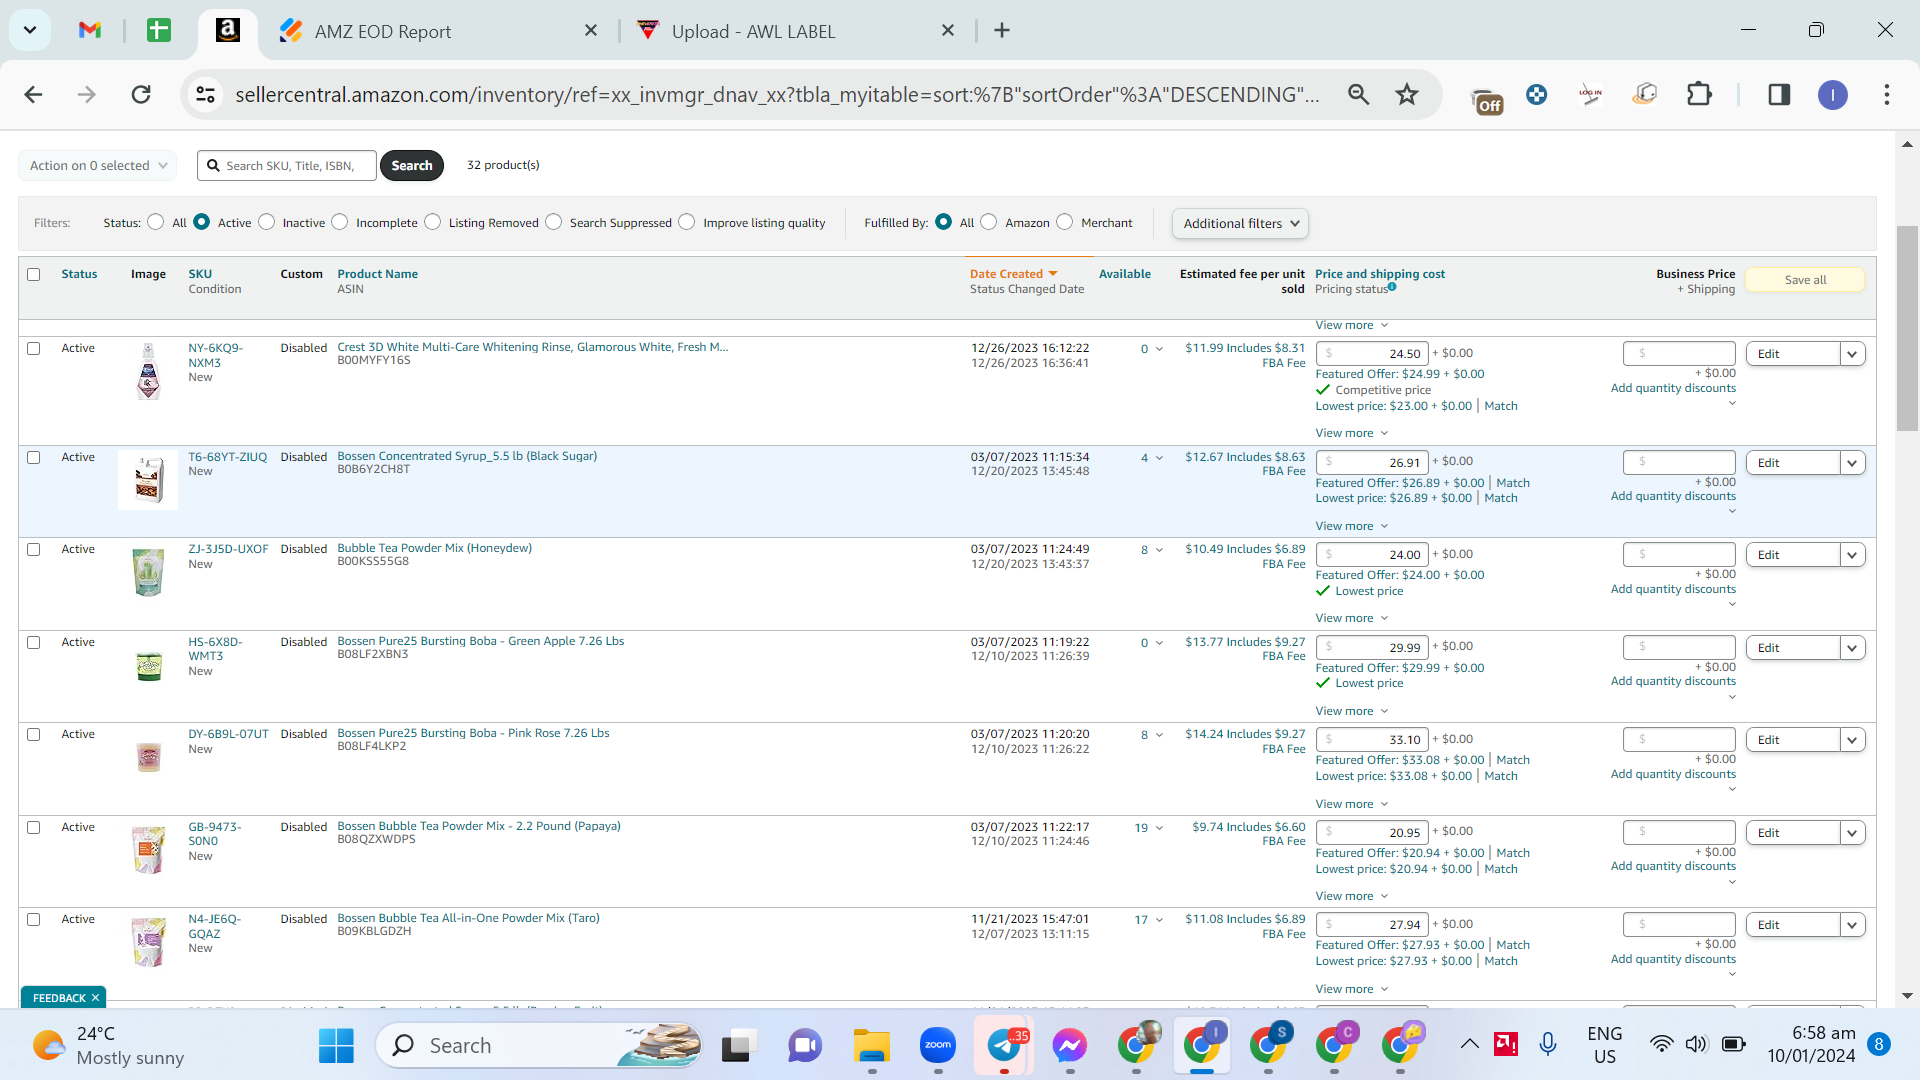Open the browser zoom magnifier icon

click(x=1358, y=94)
